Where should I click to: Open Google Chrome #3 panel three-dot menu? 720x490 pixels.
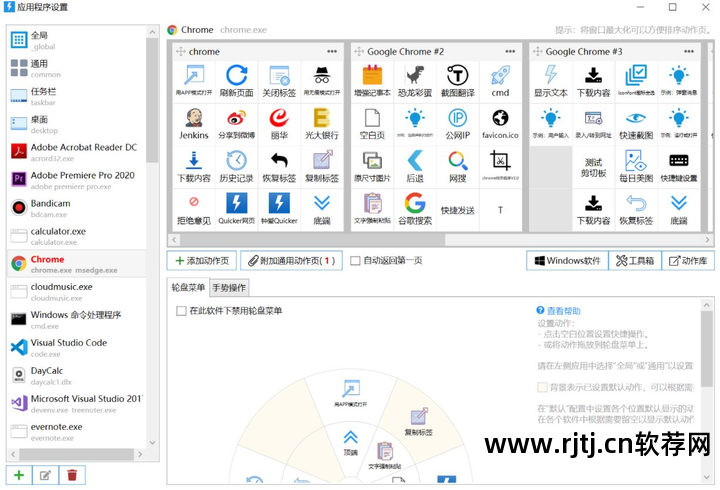pos(689,51)
